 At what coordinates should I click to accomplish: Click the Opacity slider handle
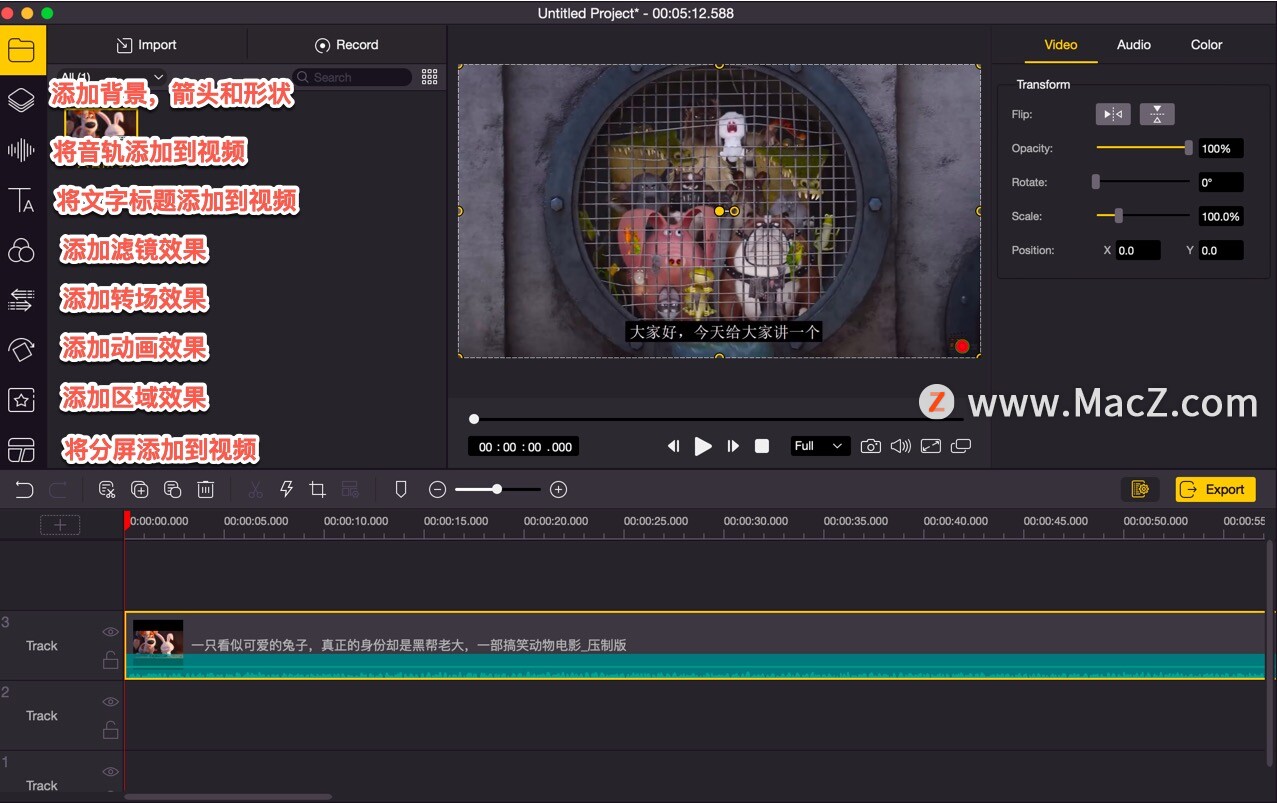[x=1189, y=148]
